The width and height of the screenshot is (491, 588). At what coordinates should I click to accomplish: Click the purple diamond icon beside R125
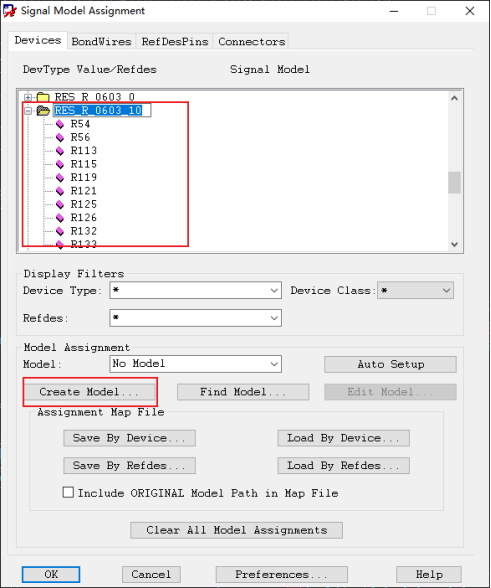pos(60,204)
